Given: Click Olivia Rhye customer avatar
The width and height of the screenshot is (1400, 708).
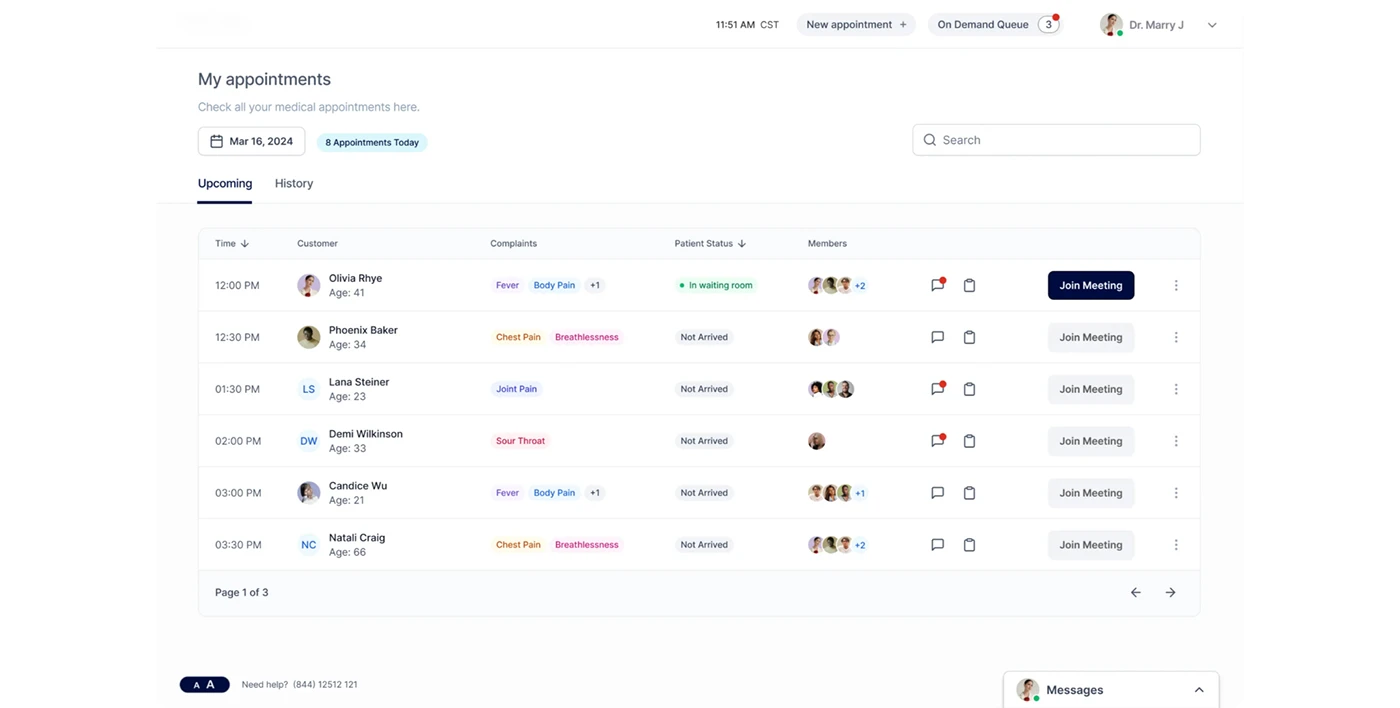Looking at the screenshot, I should point(309,285).
